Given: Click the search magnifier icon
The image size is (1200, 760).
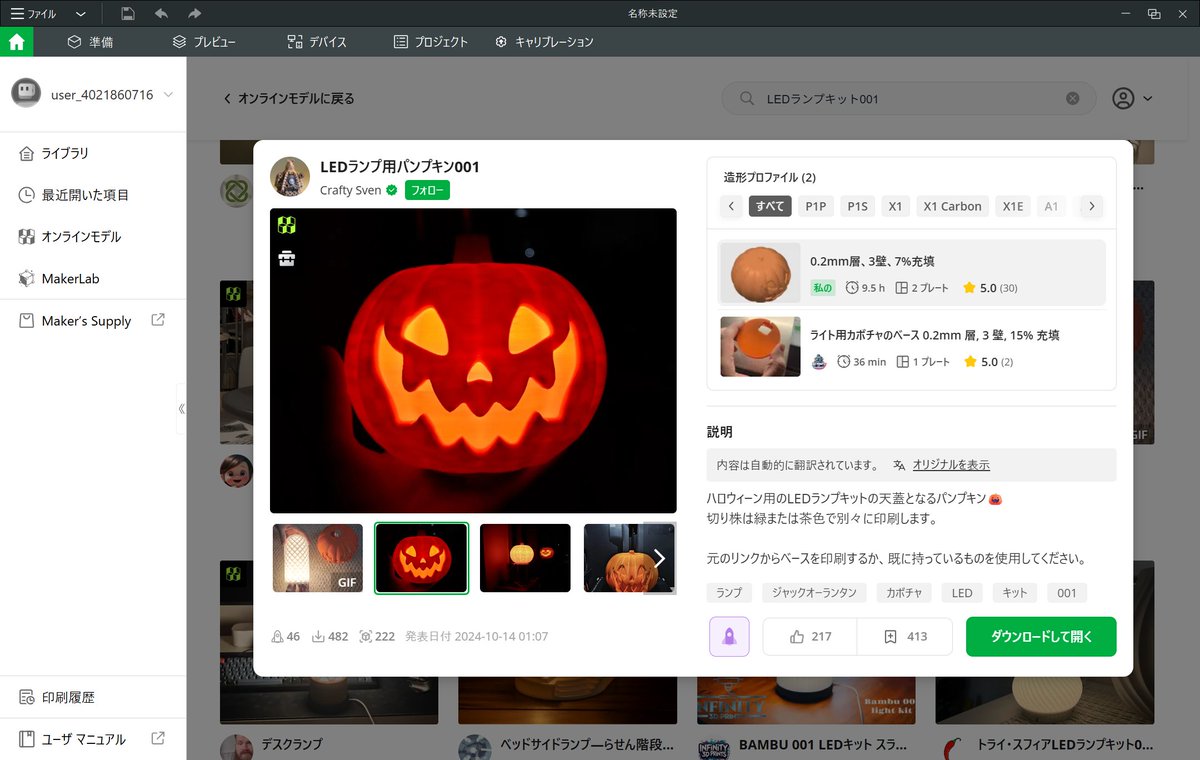Looking at the screenshot, I should tap(746, 98).
